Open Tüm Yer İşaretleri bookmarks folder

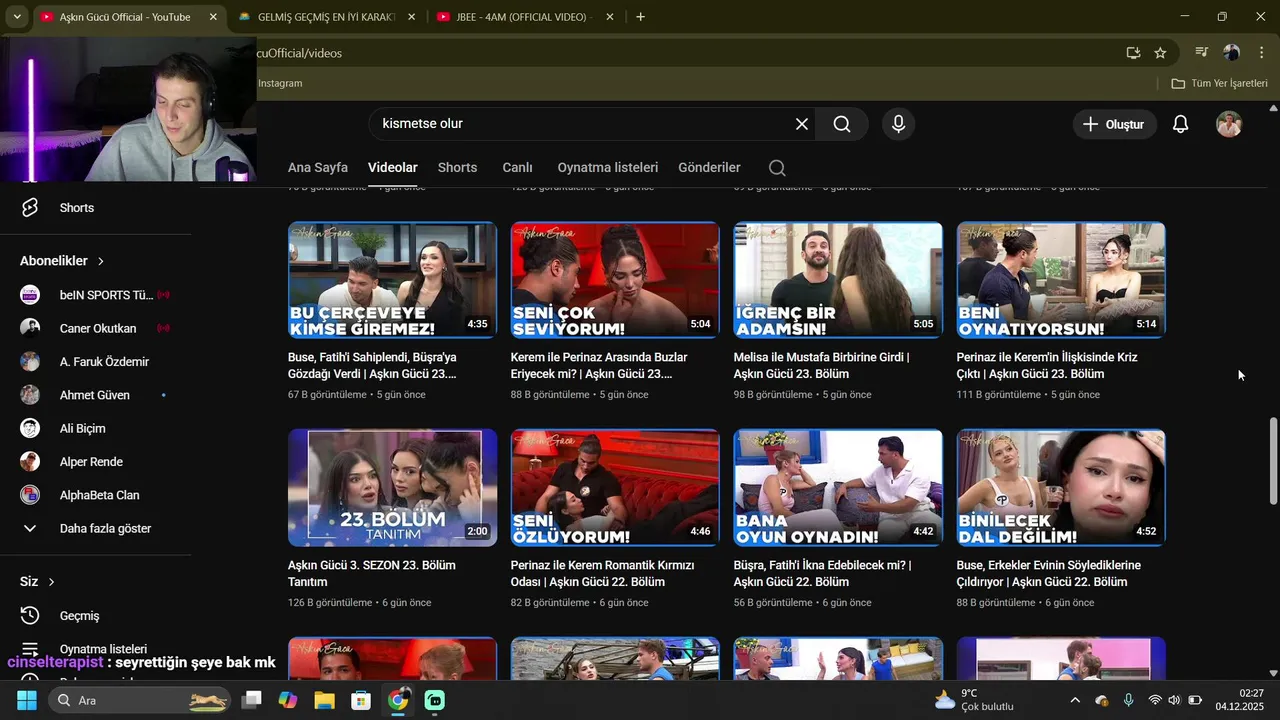(1219, 83)
